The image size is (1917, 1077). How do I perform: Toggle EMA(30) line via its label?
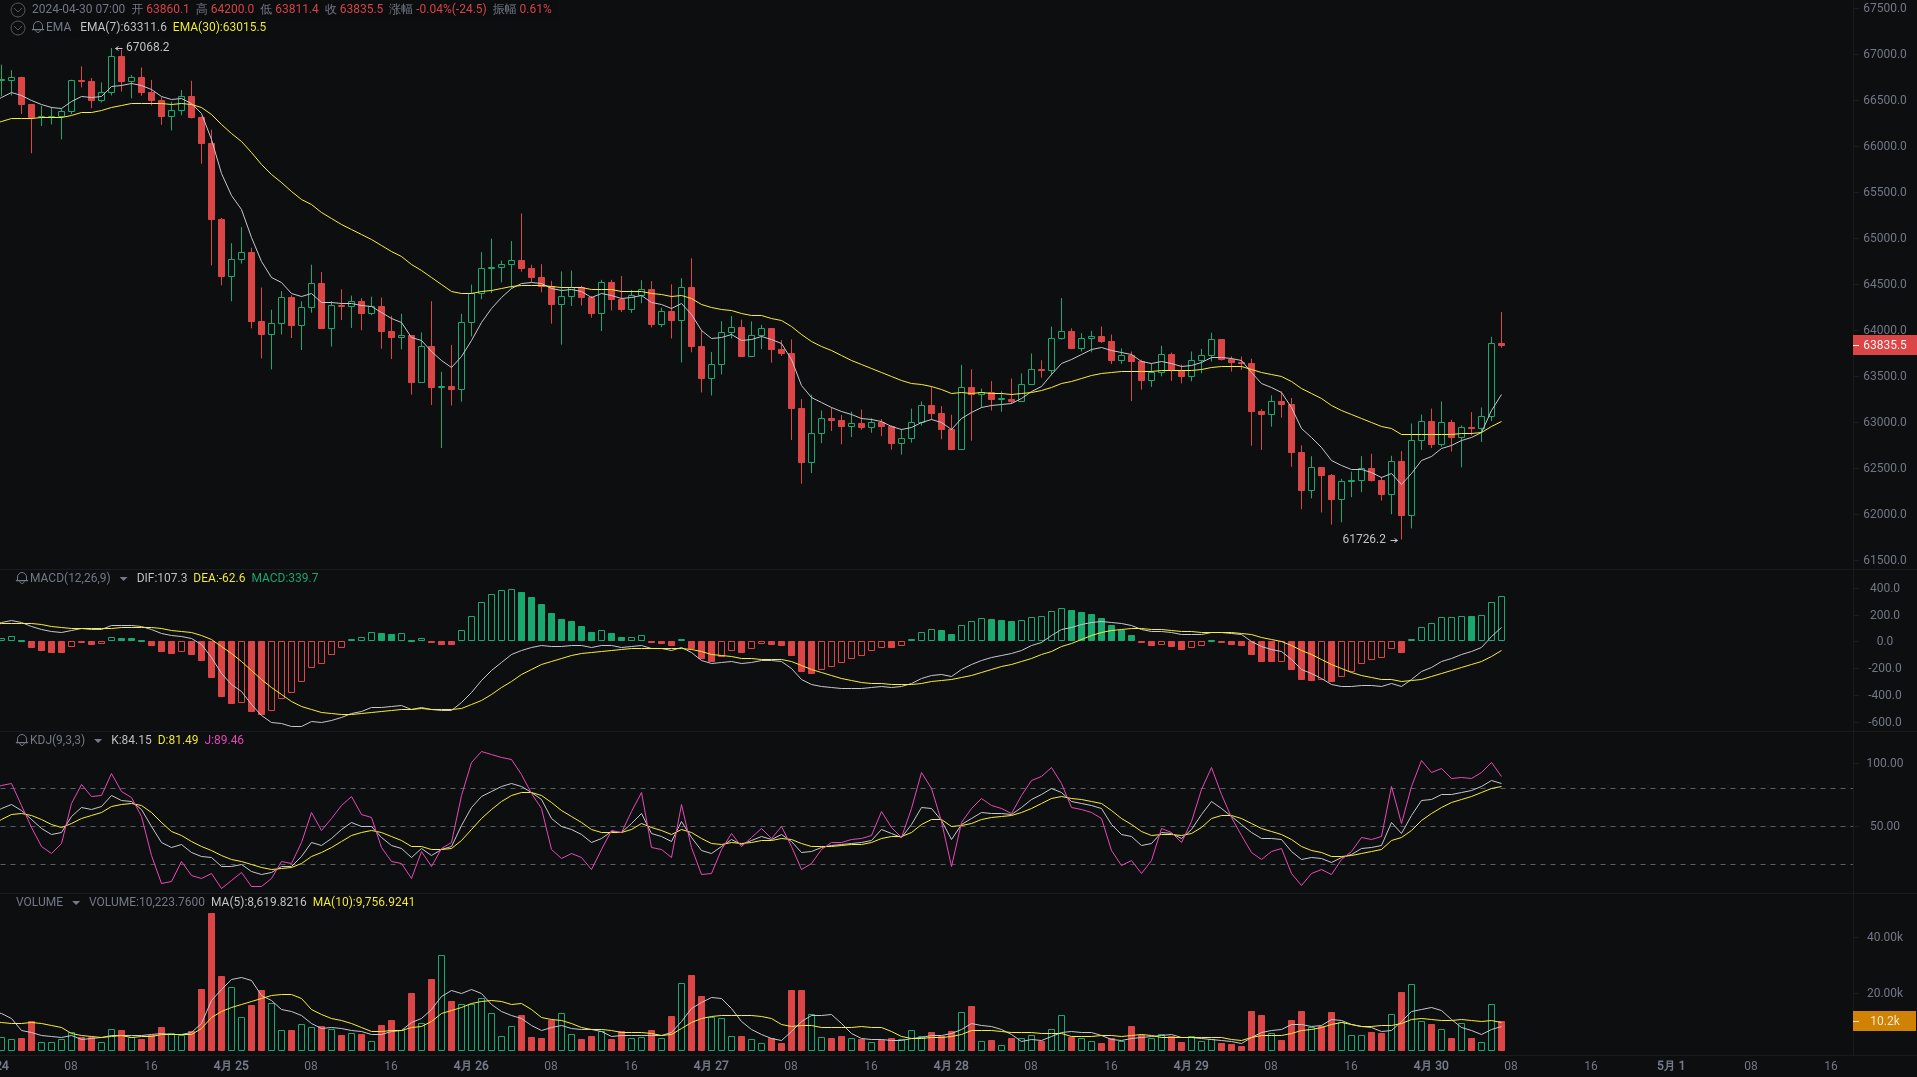219,27
